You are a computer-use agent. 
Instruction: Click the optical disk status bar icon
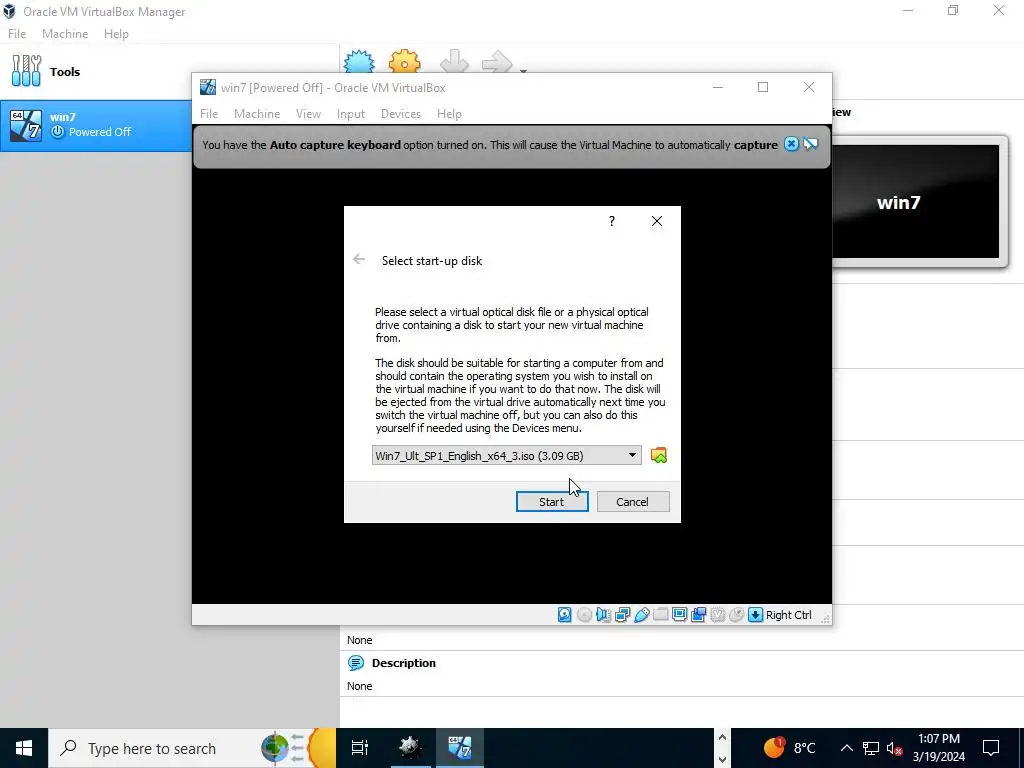[584, 615]
